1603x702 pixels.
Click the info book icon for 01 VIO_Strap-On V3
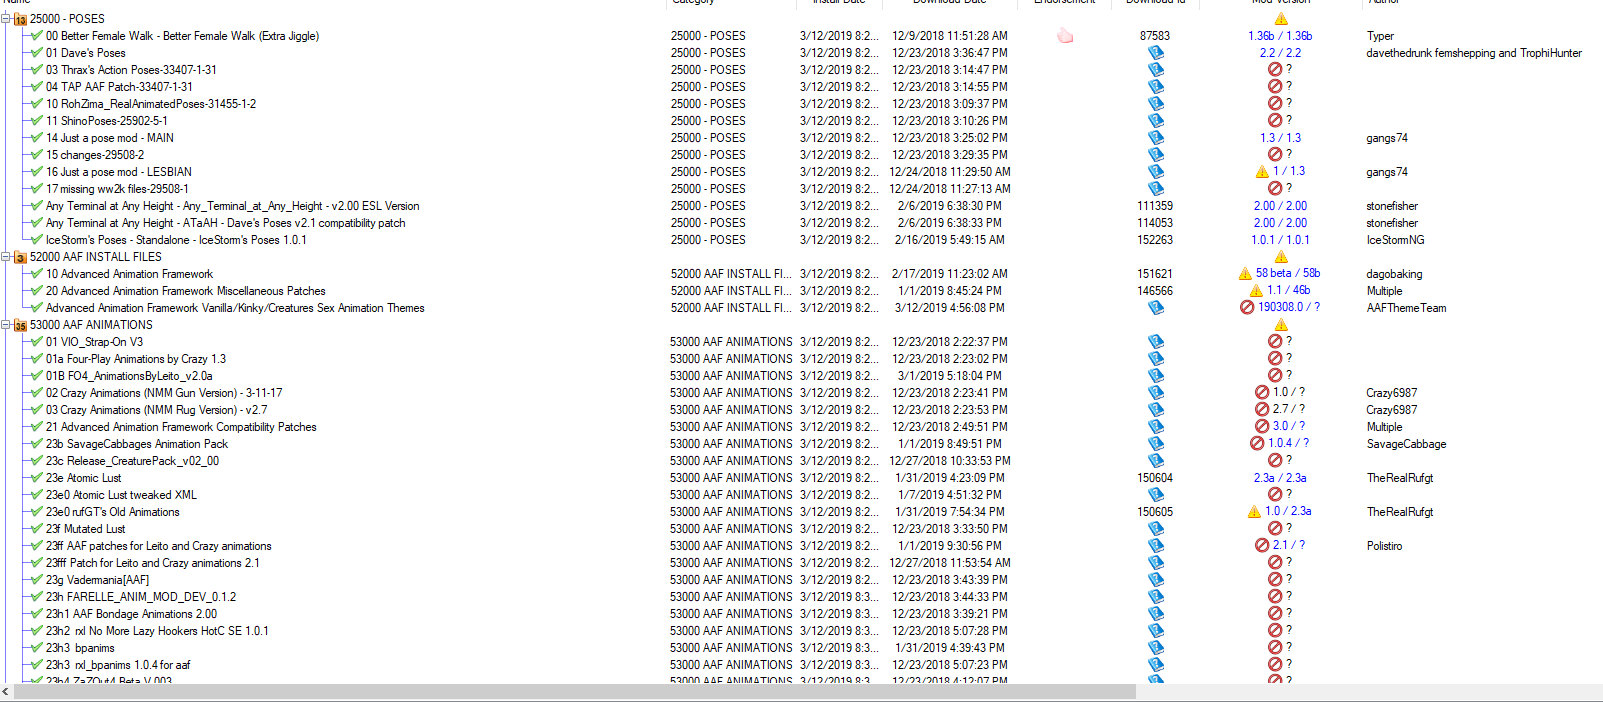point(1155,342)
